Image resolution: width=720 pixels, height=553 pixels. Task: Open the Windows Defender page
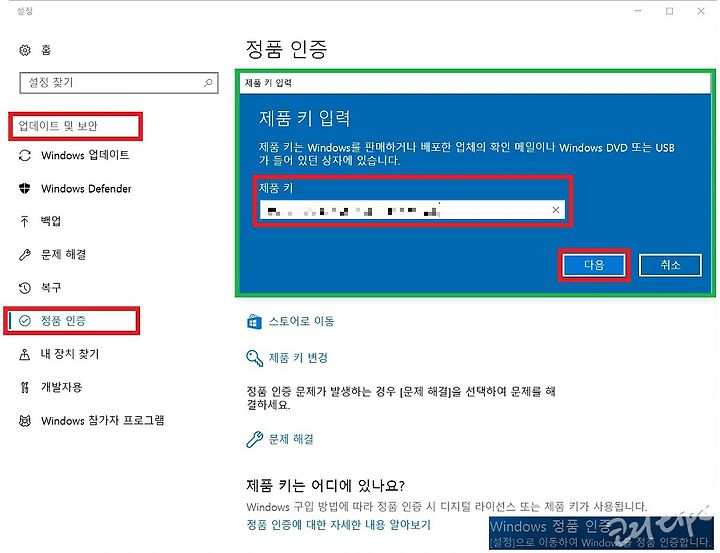pos(86,189)
